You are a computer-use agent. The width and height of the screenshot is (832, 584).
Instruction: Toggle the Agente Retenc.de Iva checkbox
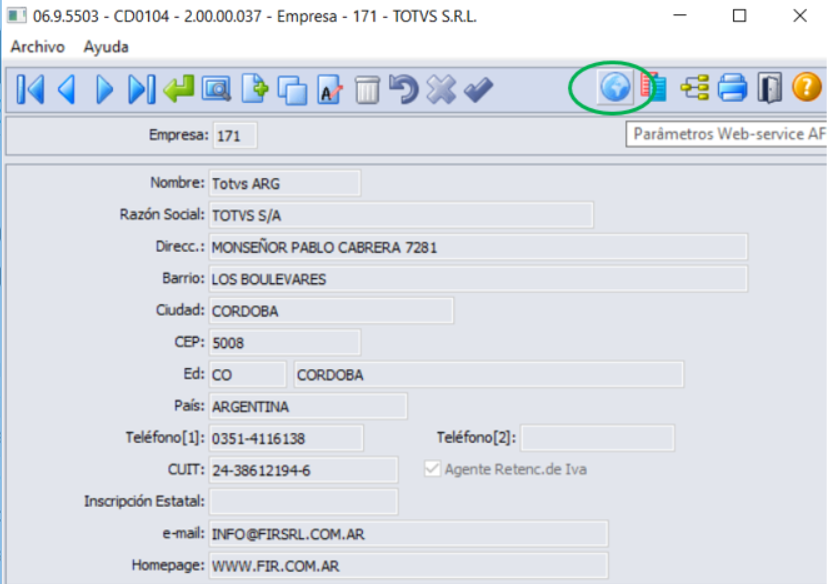coord(432,469)
